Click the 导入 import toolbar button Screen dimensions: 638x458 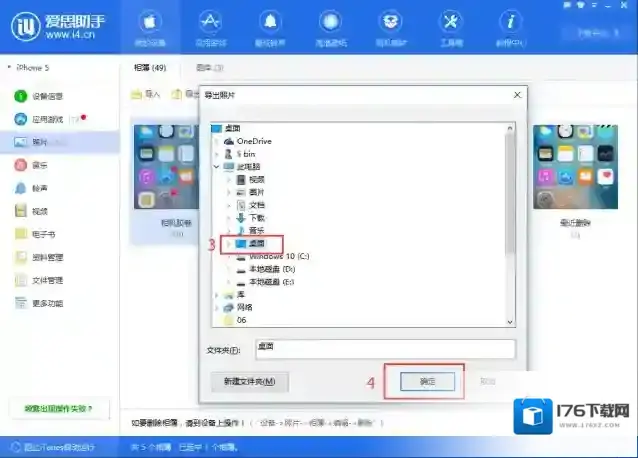pyautogui.click(x=145, y=94)
